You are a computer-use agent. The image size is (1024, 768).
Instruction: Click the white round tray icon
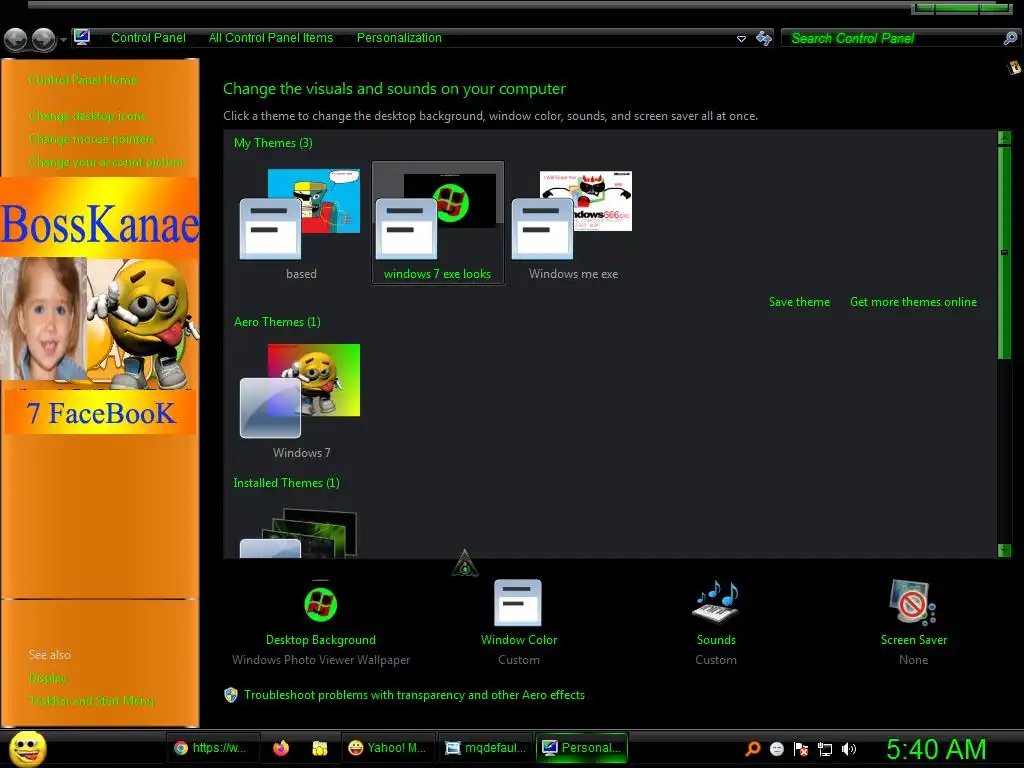(776, 748)
